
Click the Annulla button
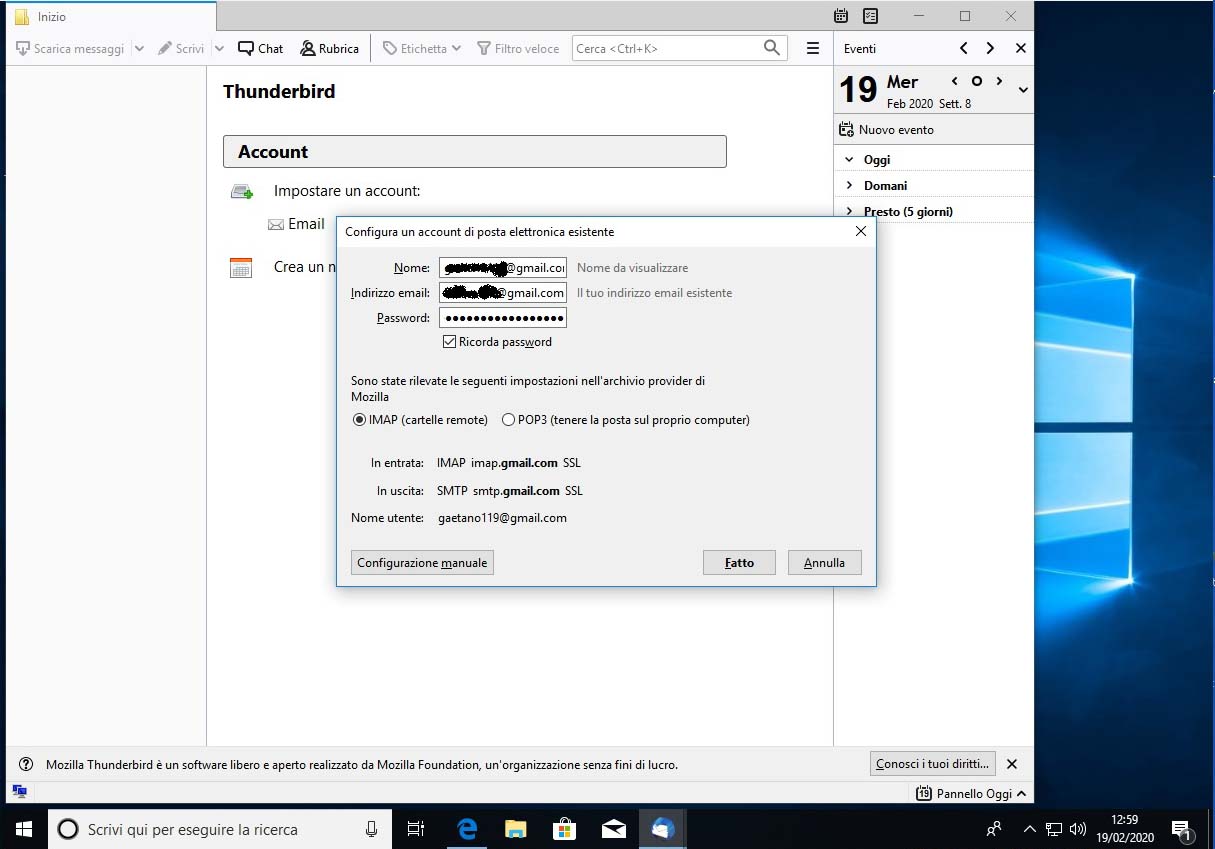825,563
